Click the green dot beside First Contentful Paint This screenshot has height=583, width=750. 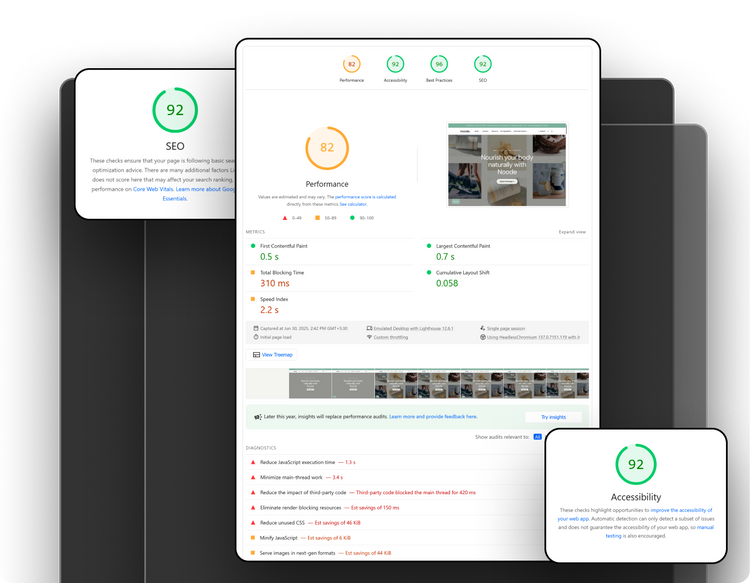pos(253,246)
